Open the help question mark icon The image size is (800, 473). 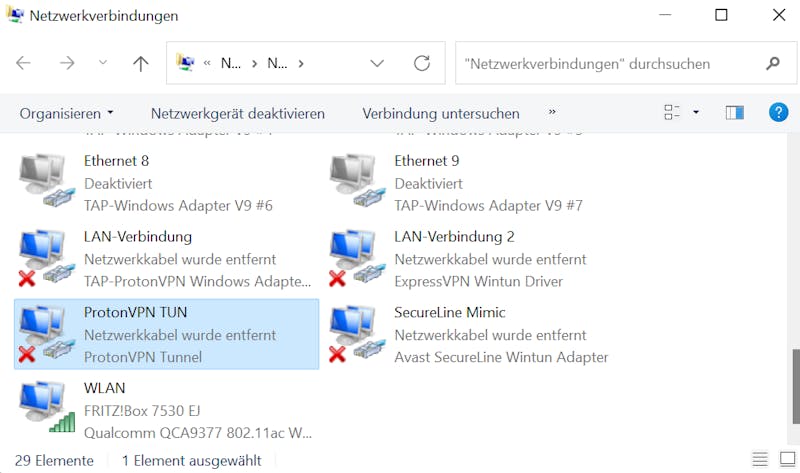(x=779, y=112)
